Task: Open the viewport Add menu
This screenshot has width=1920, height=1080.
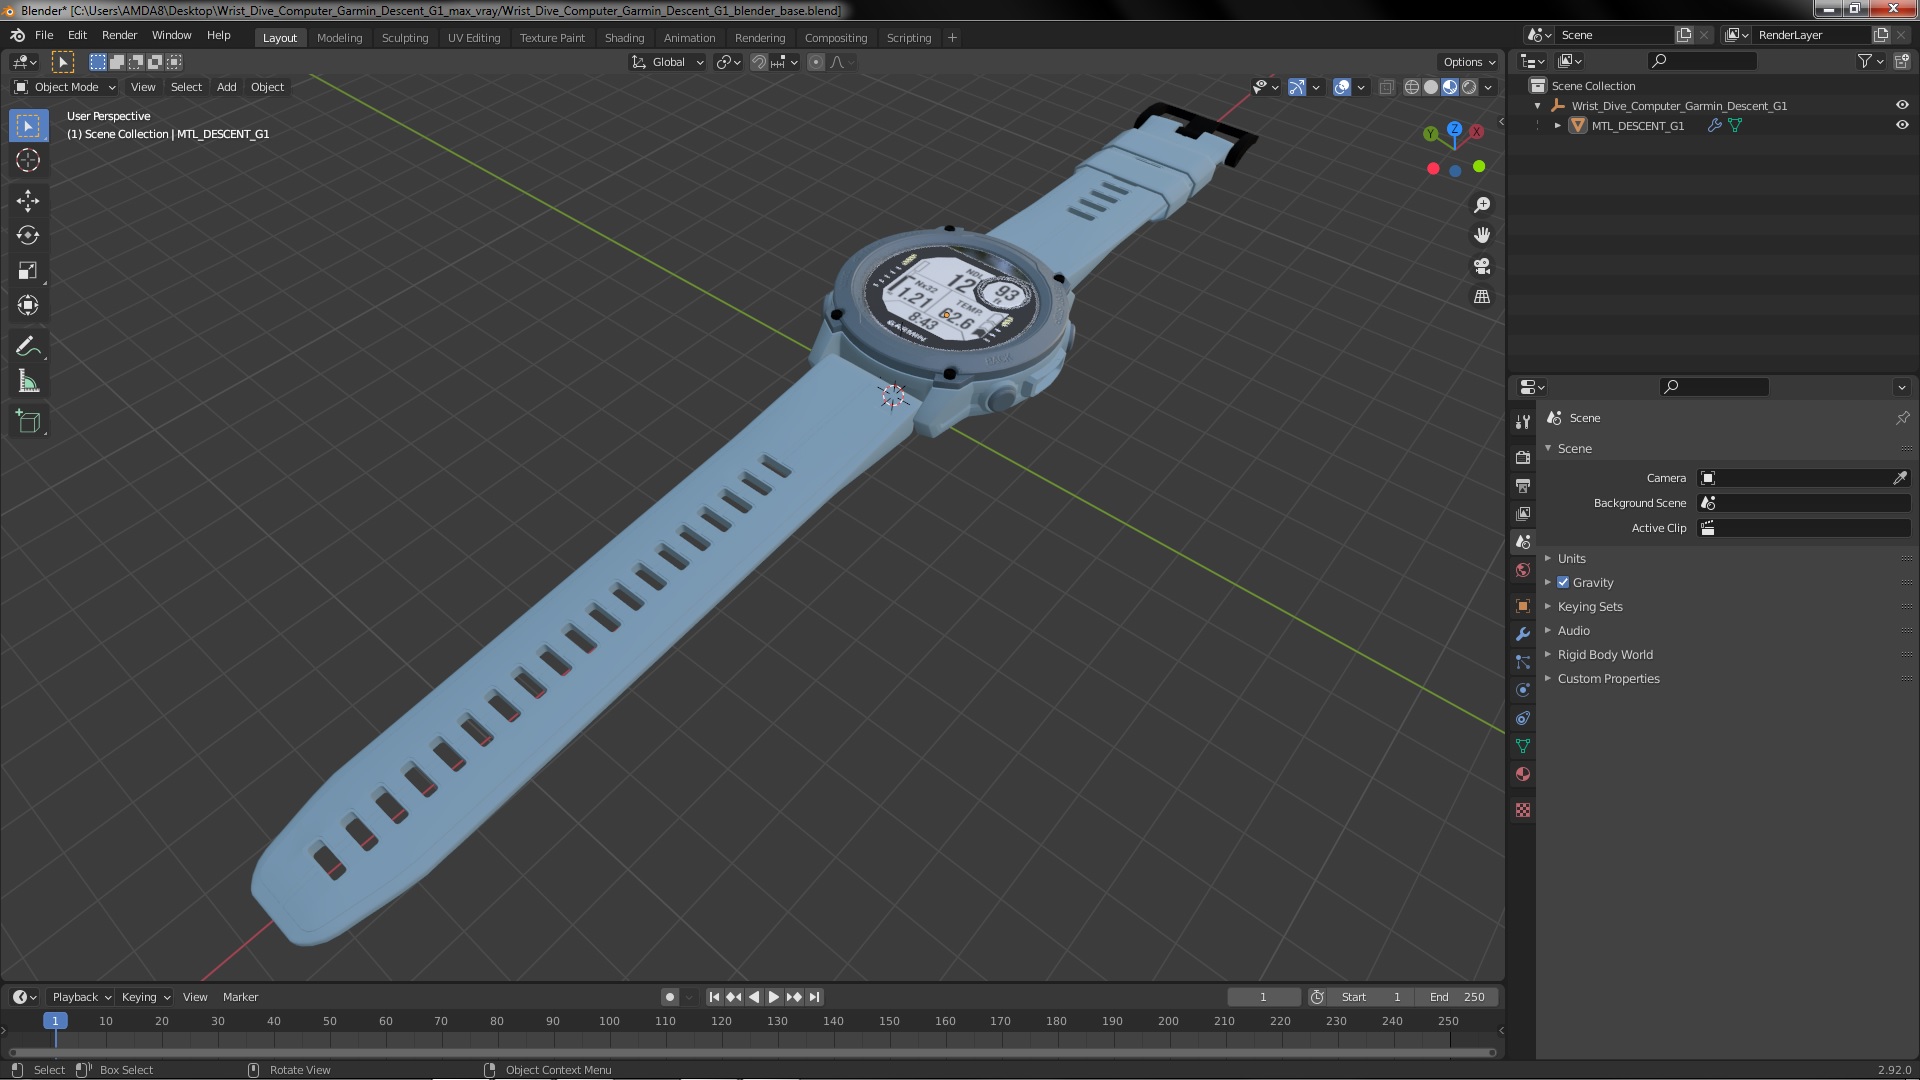Action: point(227,87)
